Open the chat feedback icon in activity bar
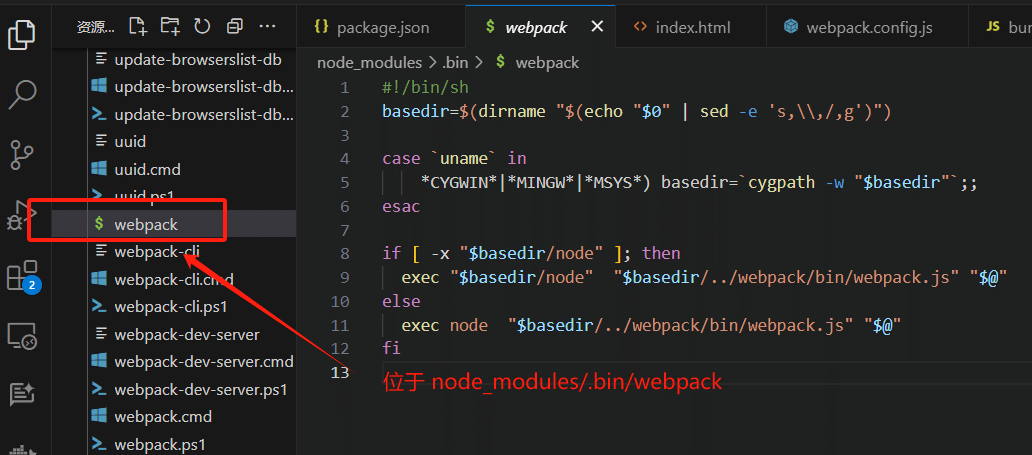1032x455 pixels. 22,395
